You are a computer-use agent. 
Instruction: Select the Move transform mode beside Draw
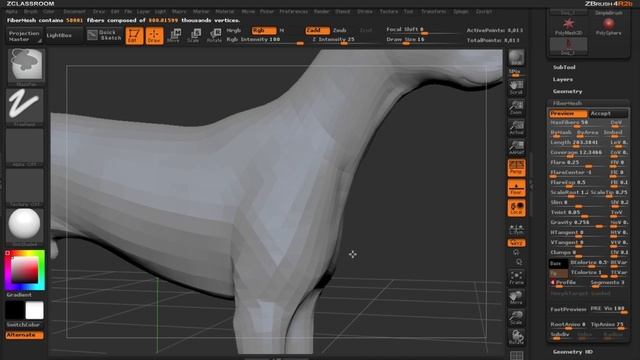(174, 36)
